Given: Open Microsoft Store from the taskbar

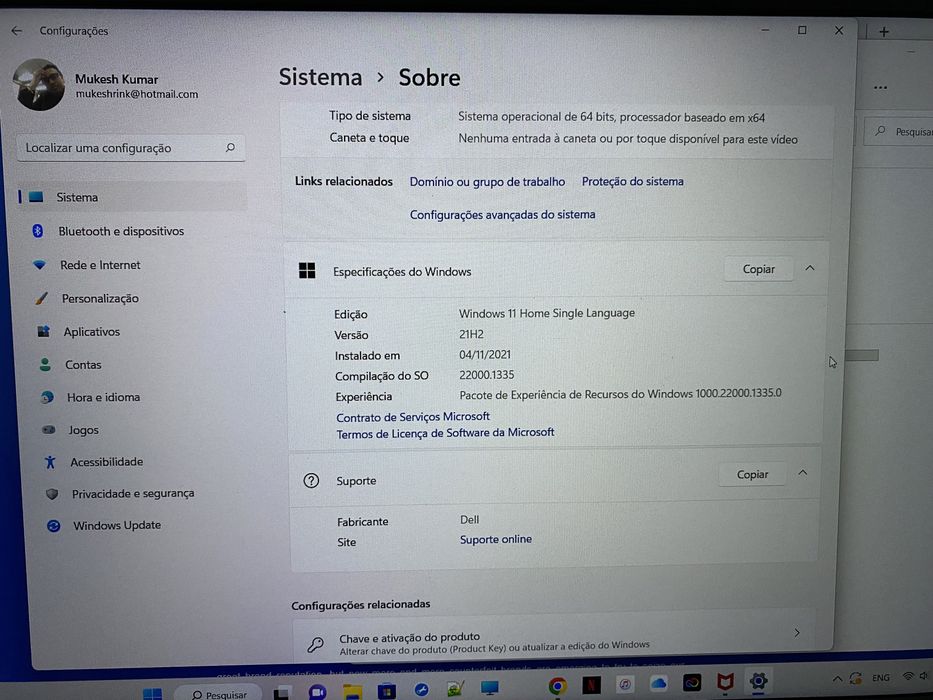Looking at the screenshot, I should (x=387, y=692).
